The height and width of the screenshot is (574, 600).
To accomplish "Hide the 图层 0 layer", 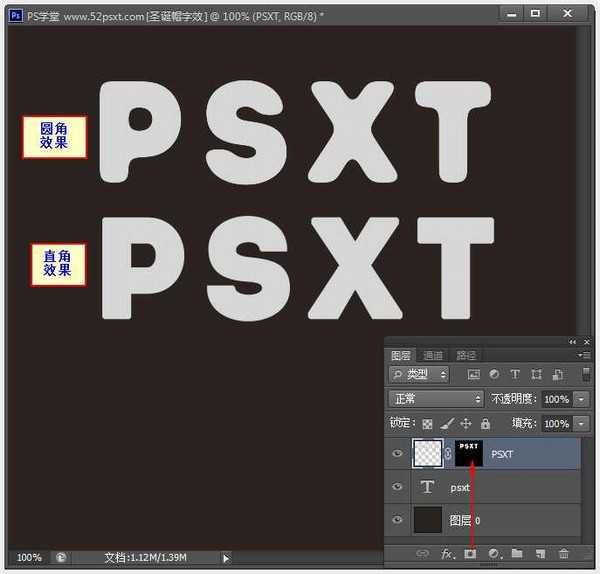I will click(x=398, y=520).
